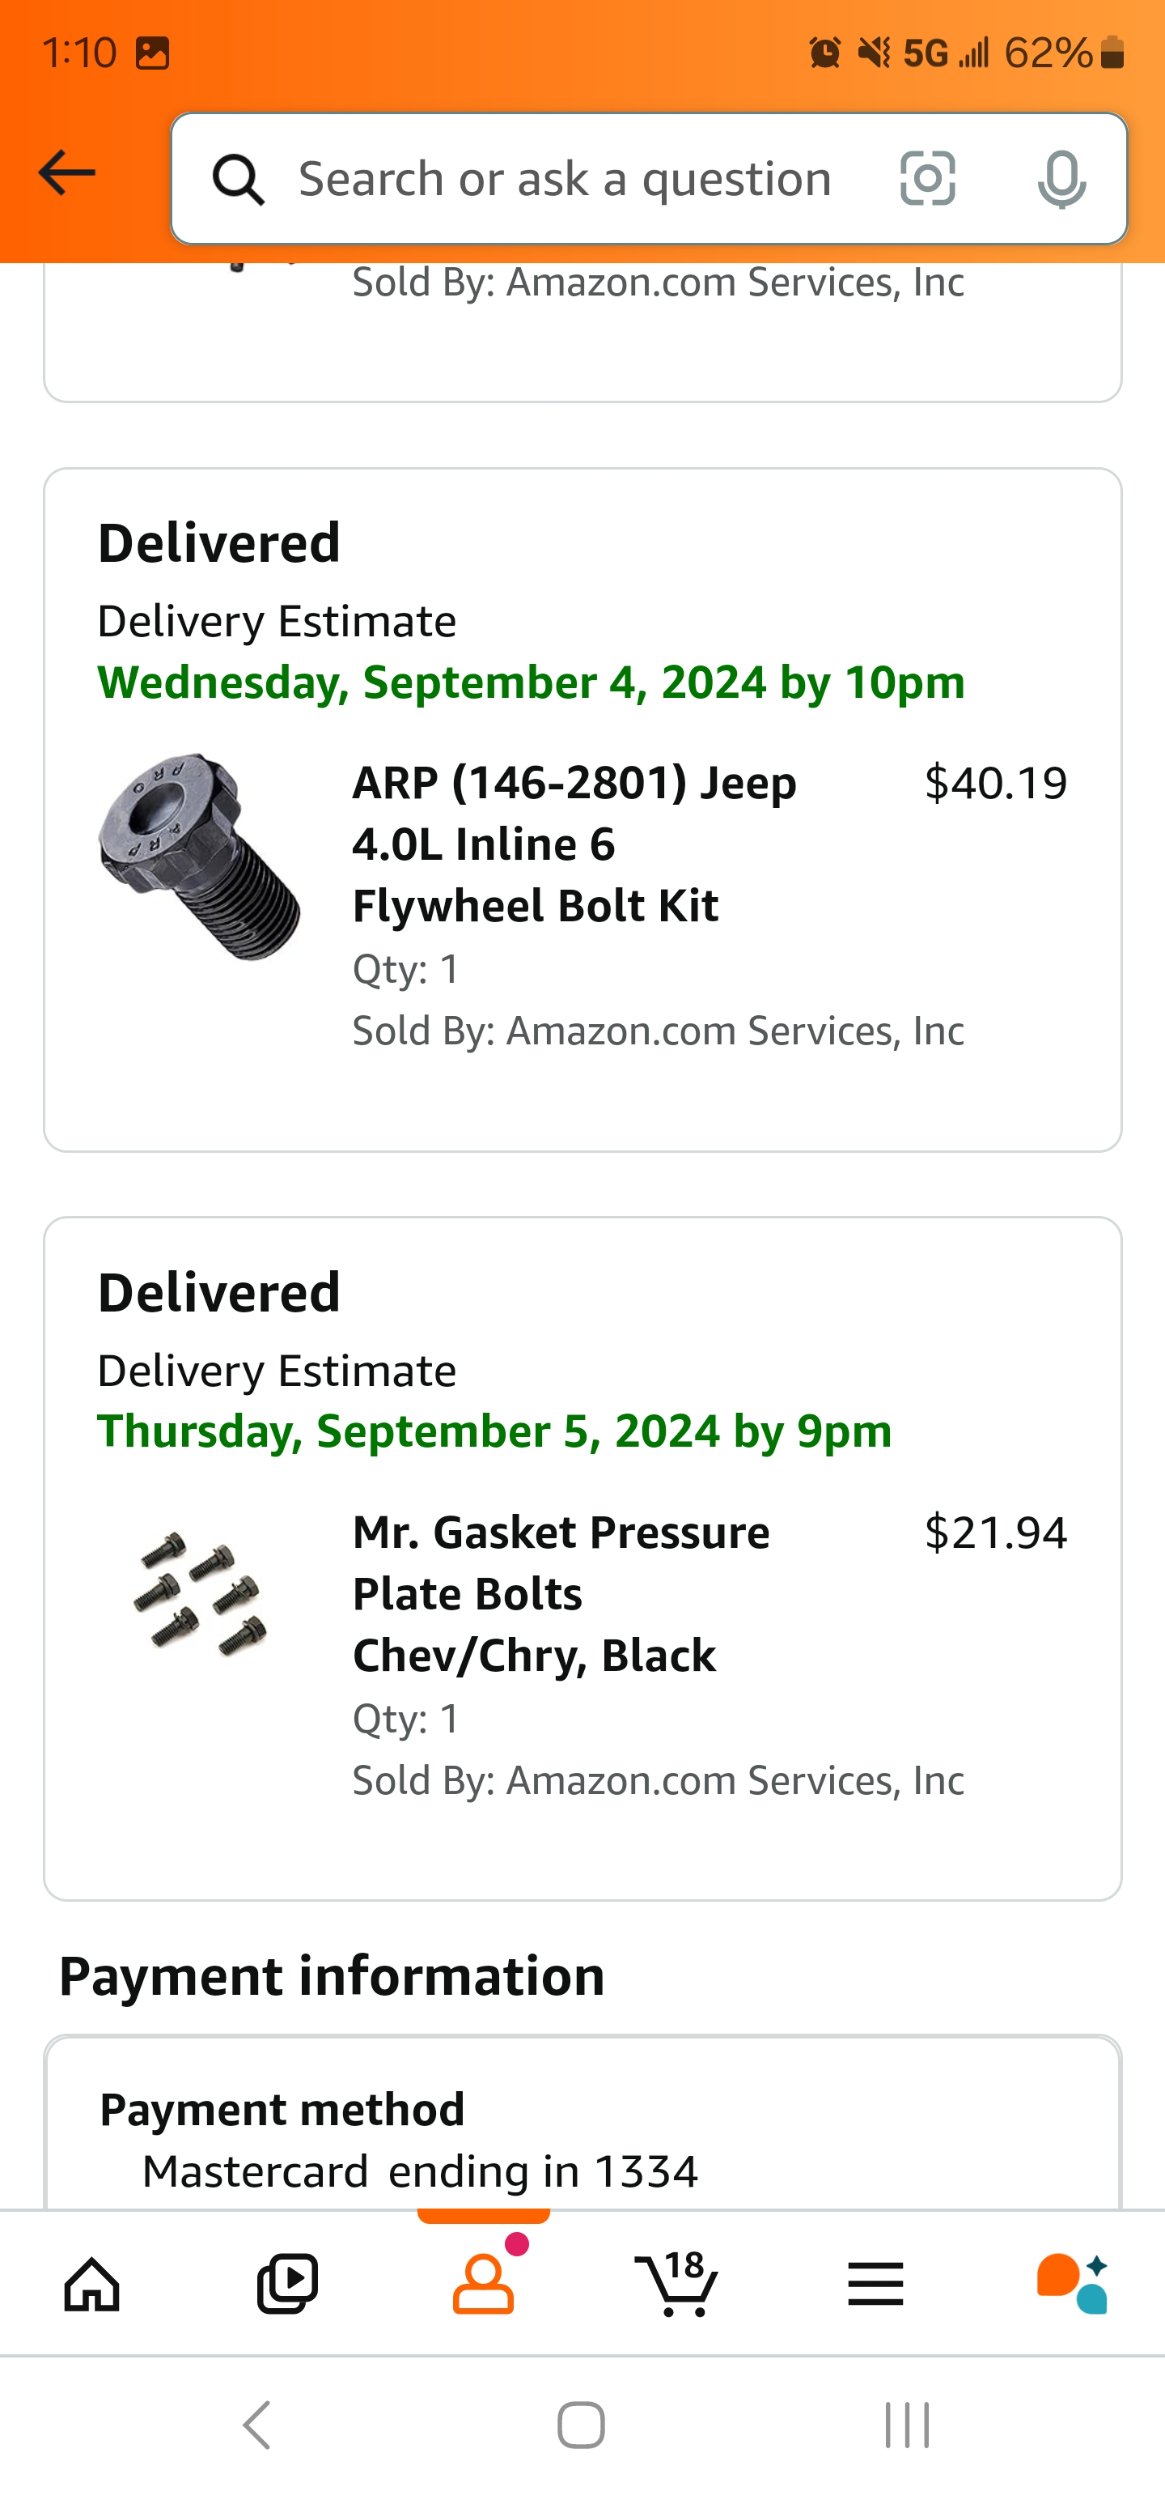This screenshot has height=2500, width=1165.
Task: Open ARP flywheel bolt product image
Action: 200,857
